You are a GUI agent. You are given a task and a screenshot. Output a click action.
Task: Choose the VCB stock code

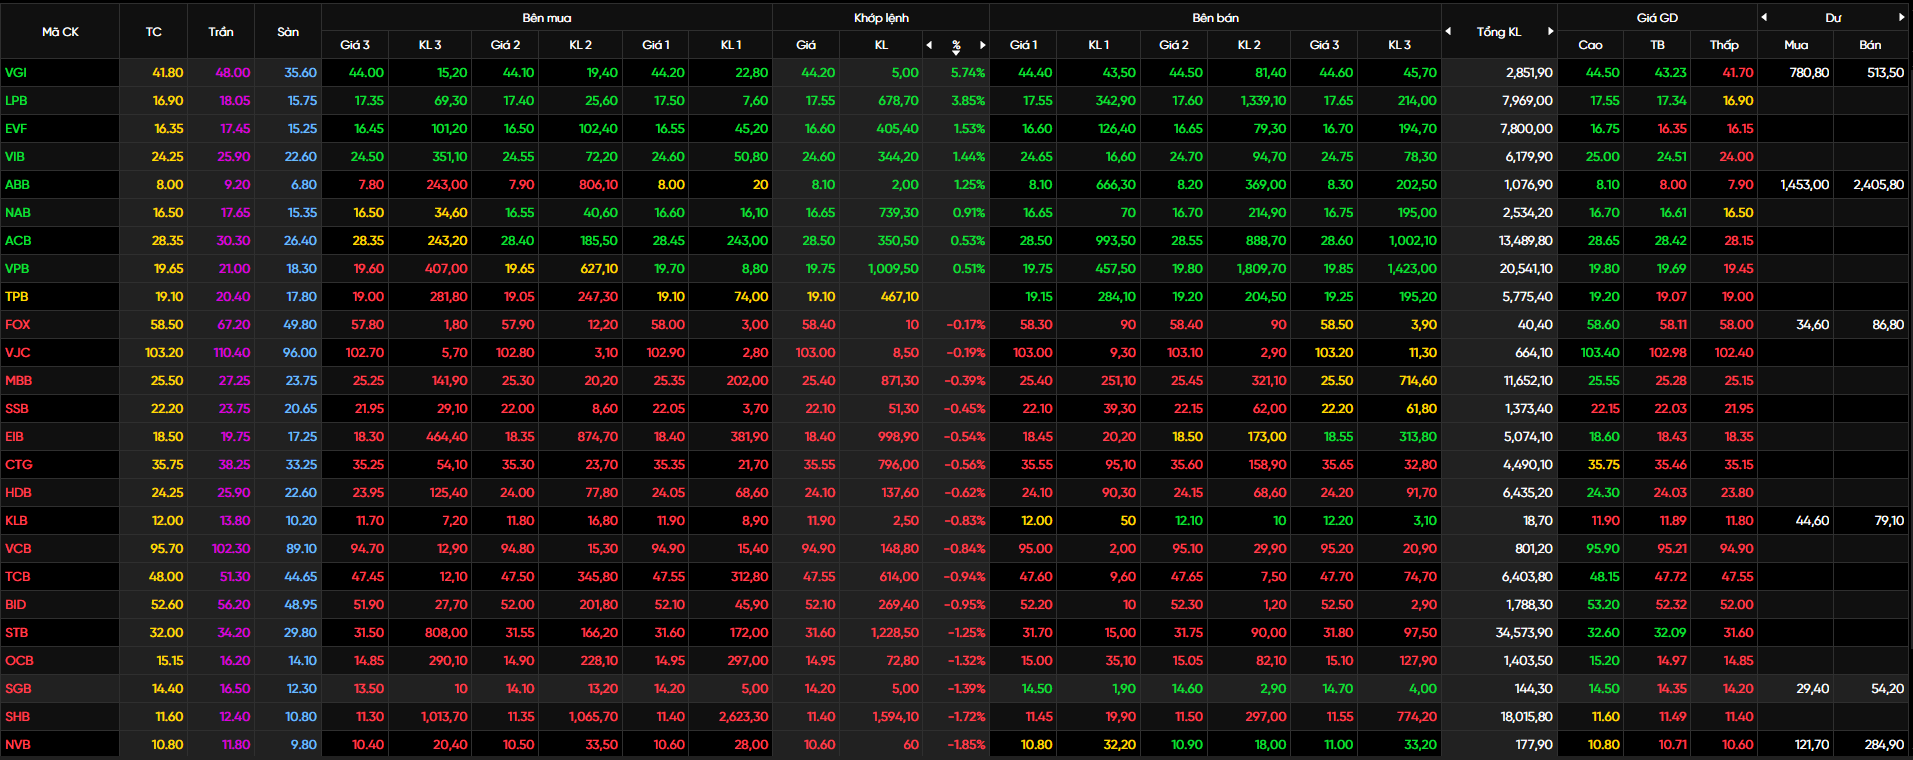click(x=18, y=549)
